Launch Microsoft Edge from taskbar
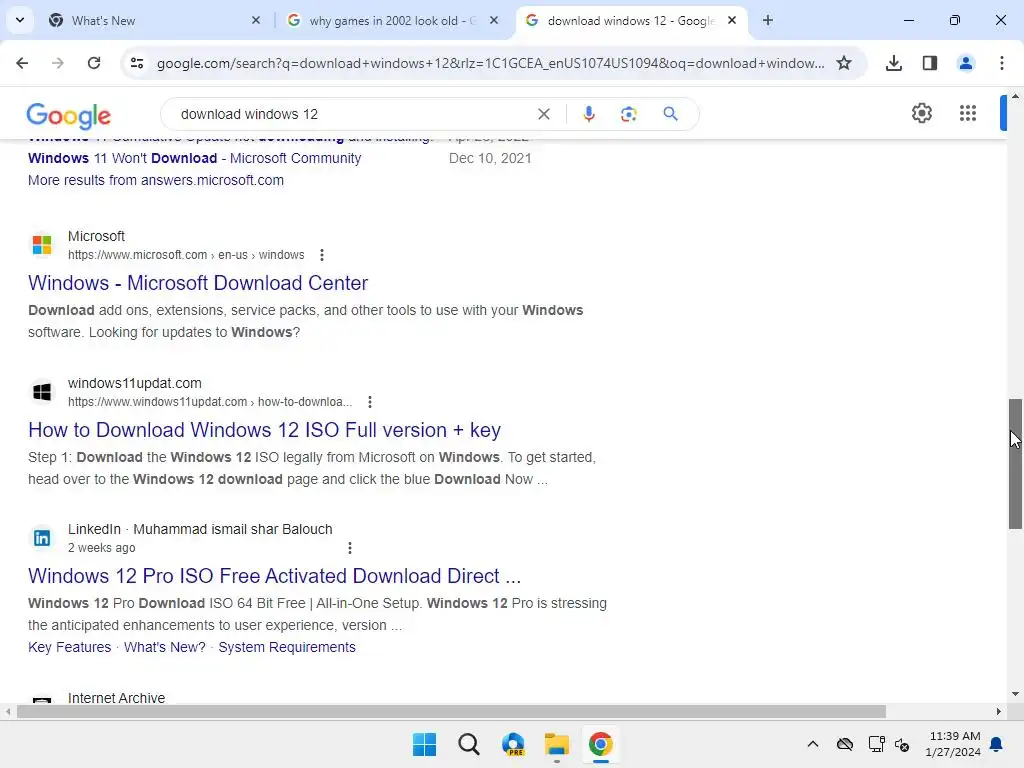Image resolution: width=1024 pixels, height=768 pixels. pos(513,744)
